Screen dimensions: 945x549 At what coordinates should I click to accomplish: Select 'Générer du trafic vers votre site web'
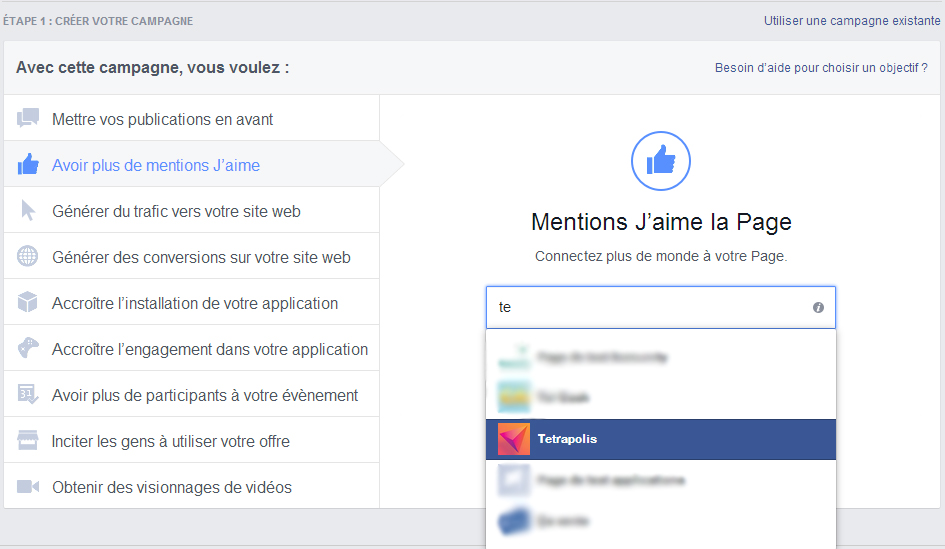pos(192,211)
